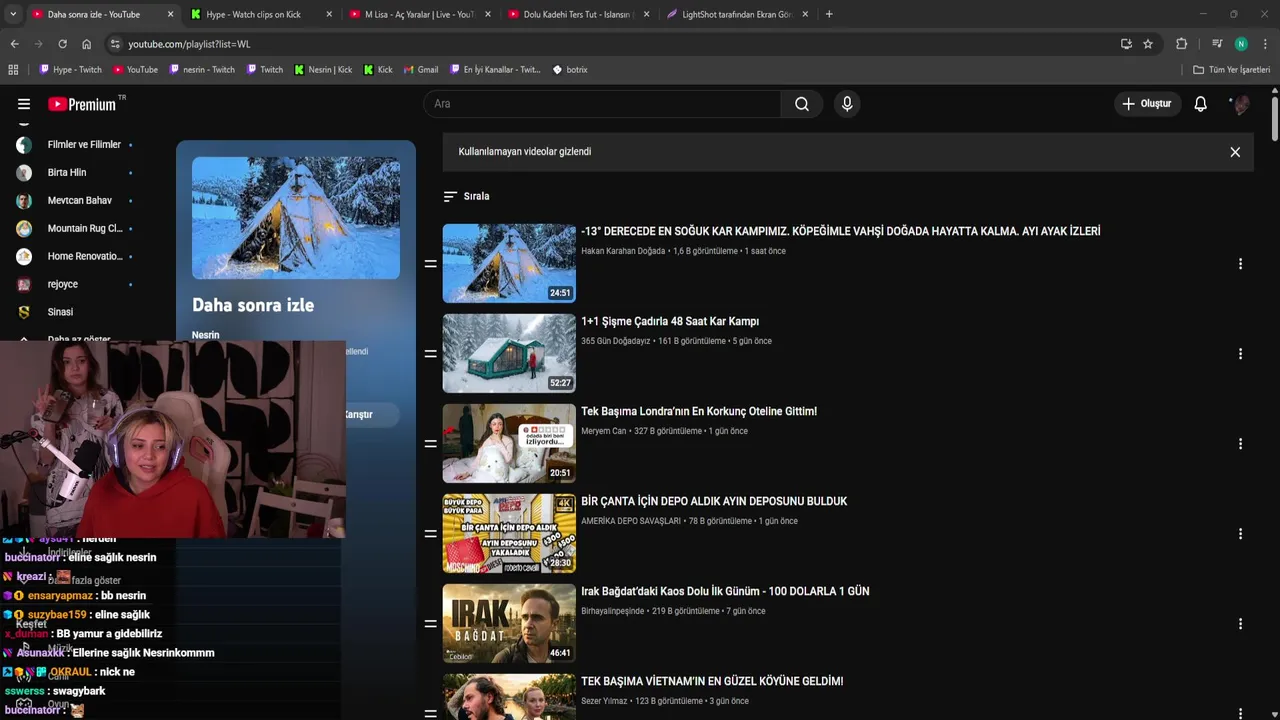Start voice search with microphone icon
The image size is (1280, 720).
click(847, 104)
